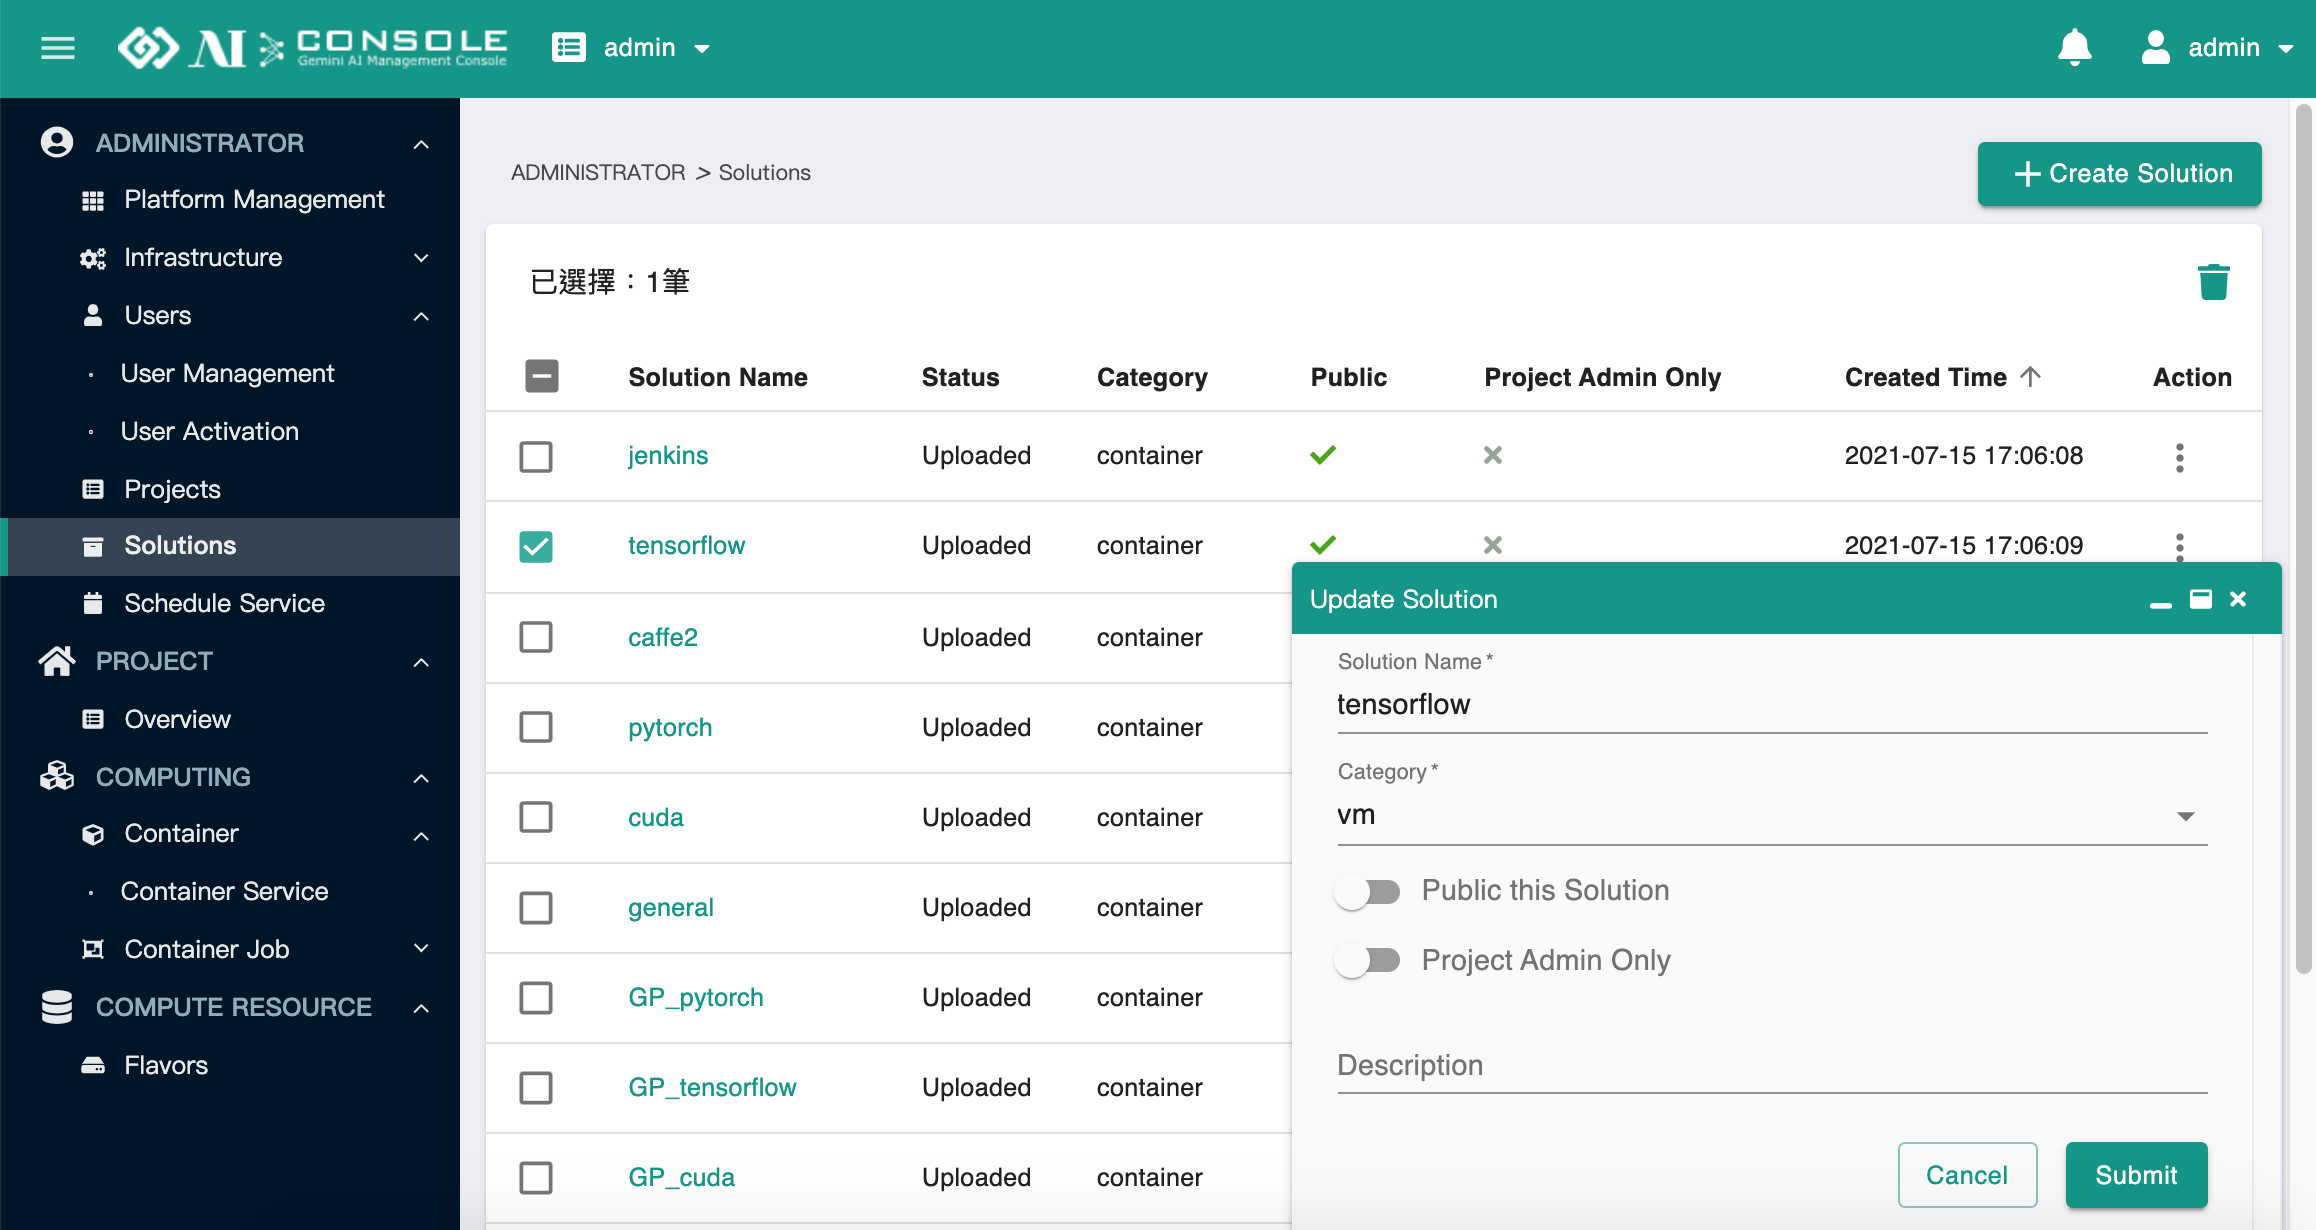Sort by Created Time arrow
The width and height of the screenshot is (2316, 1230).
(x=2030, y=377)
